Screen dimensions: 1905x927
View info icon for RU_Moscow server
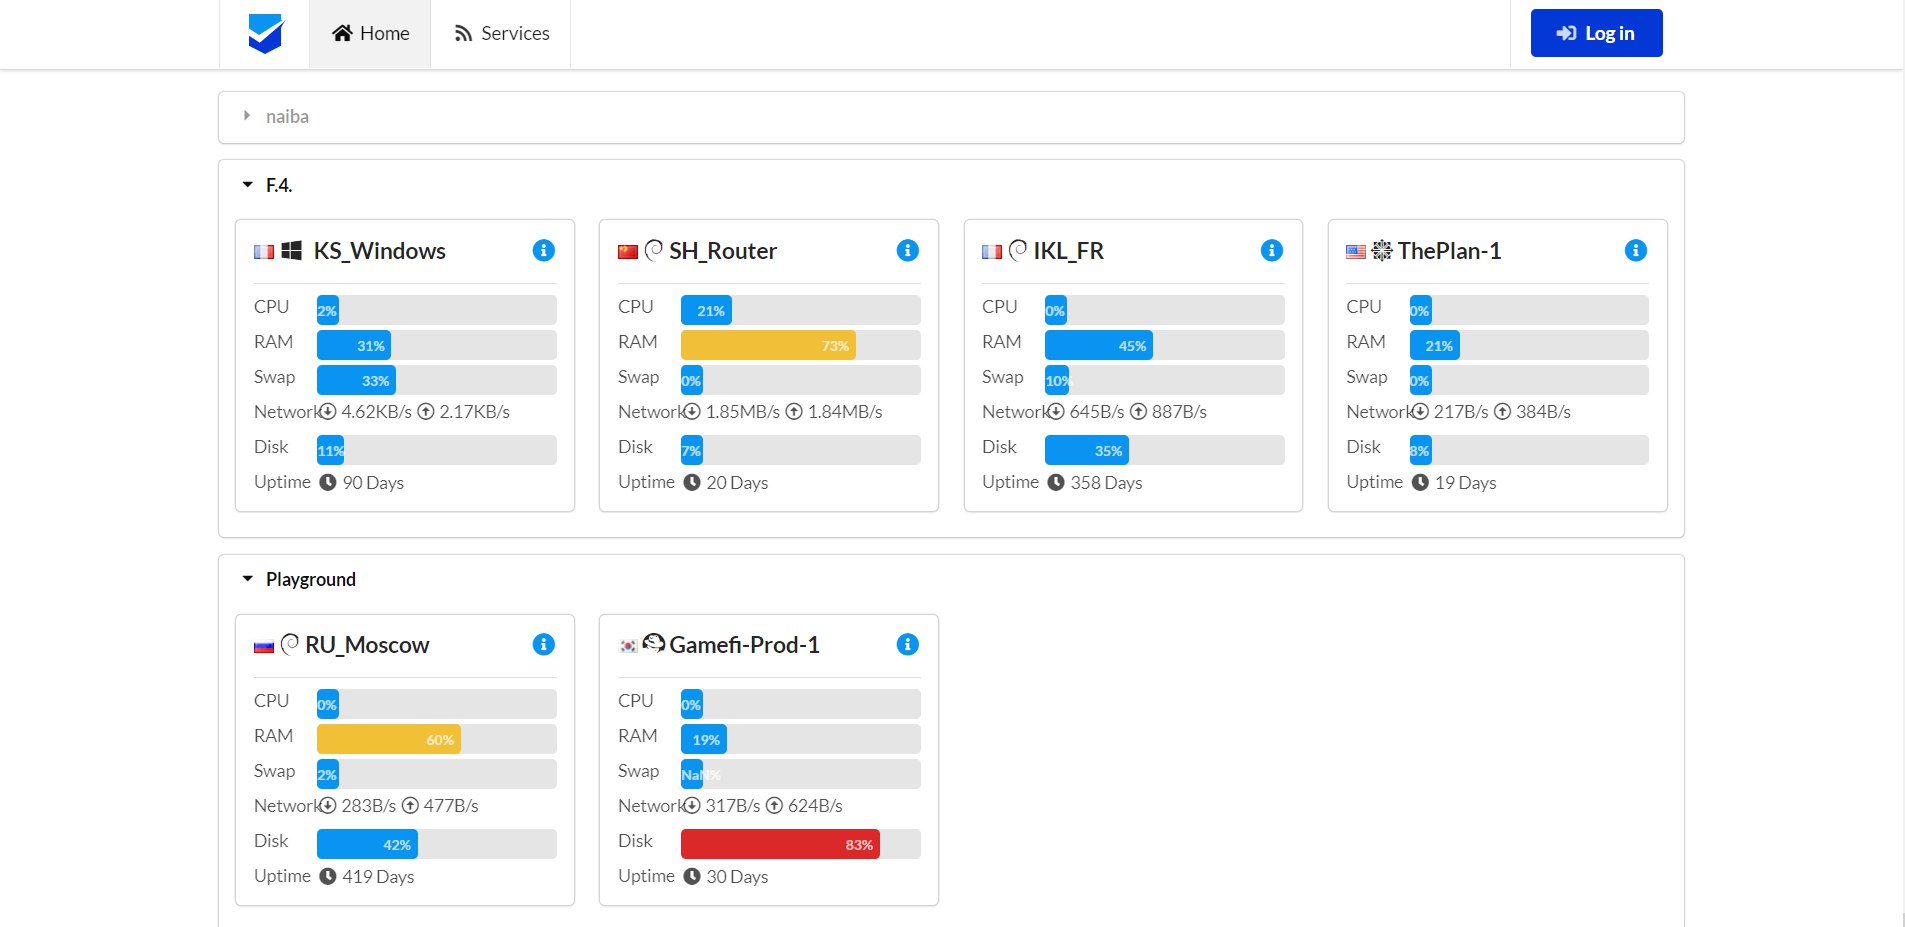point(543,644)
